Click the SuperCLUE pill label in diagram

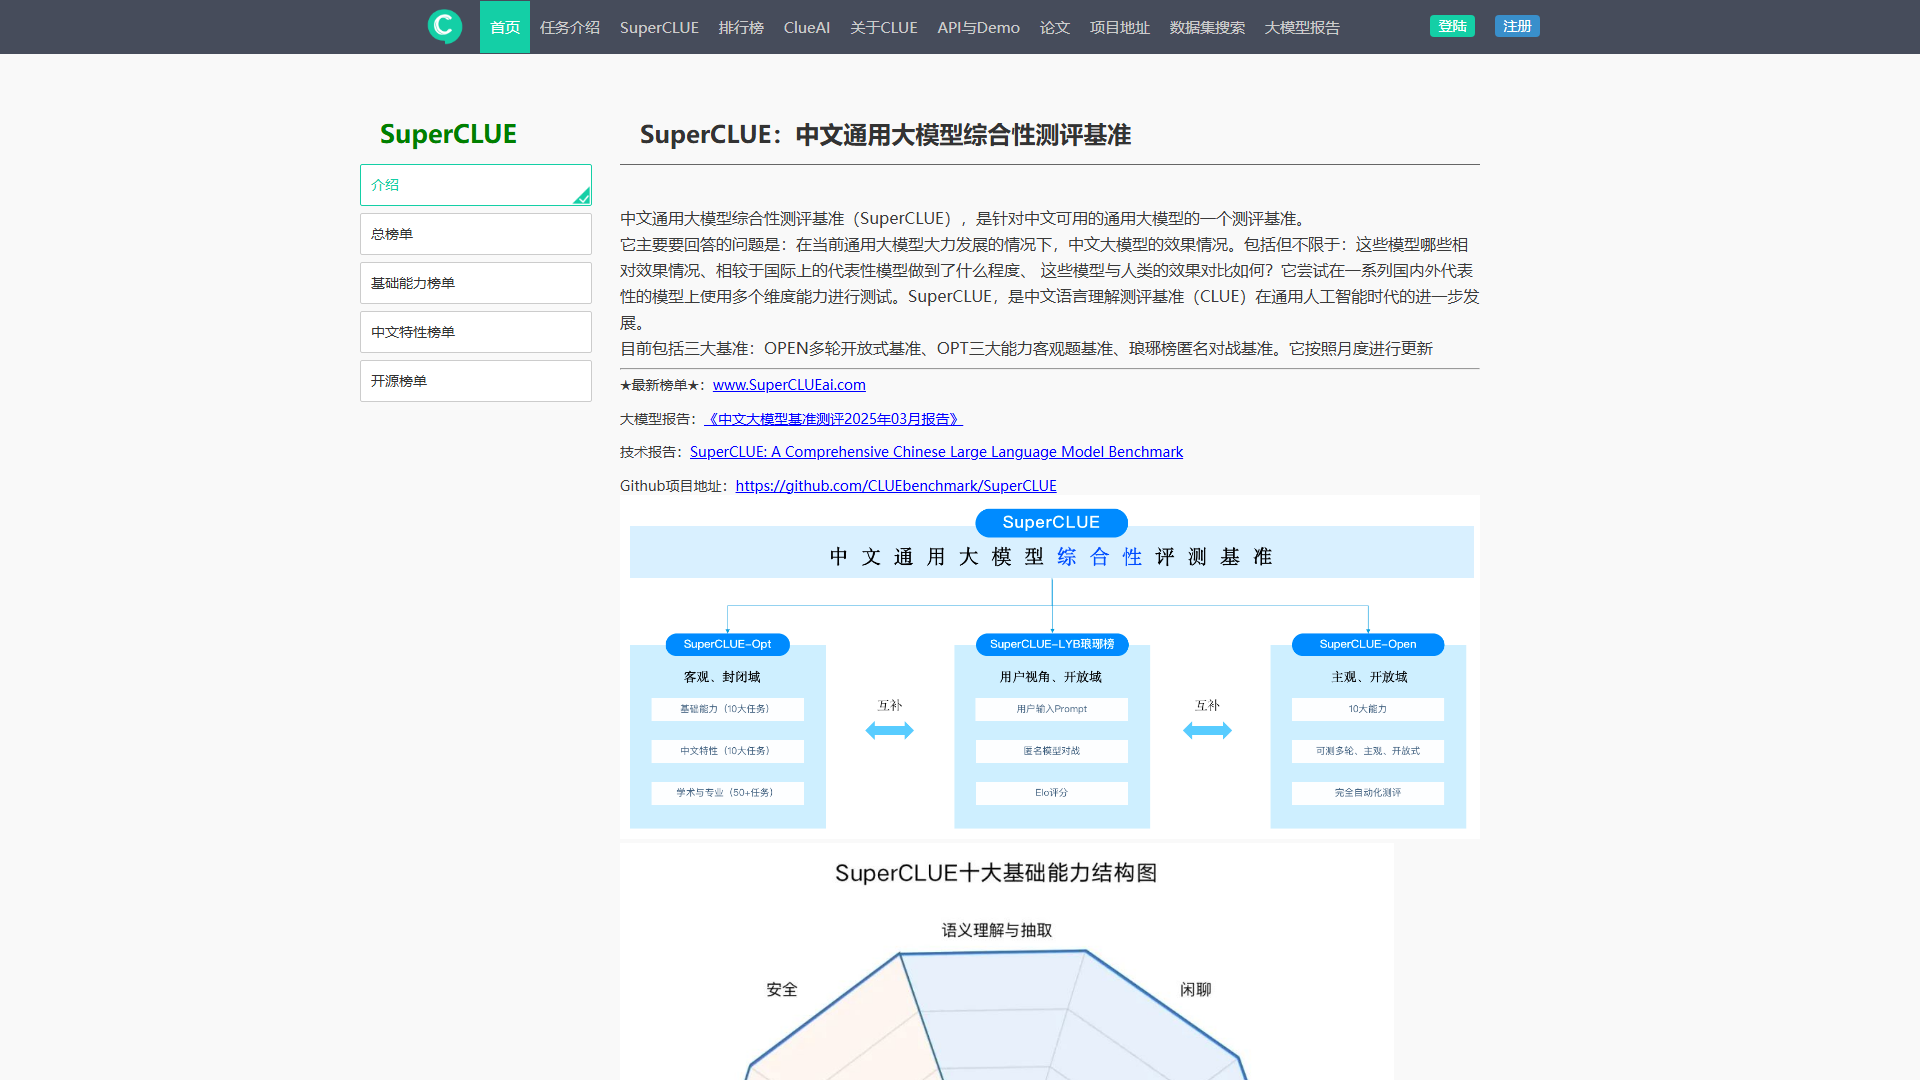pyautogui.click(x=1051, y=522)
